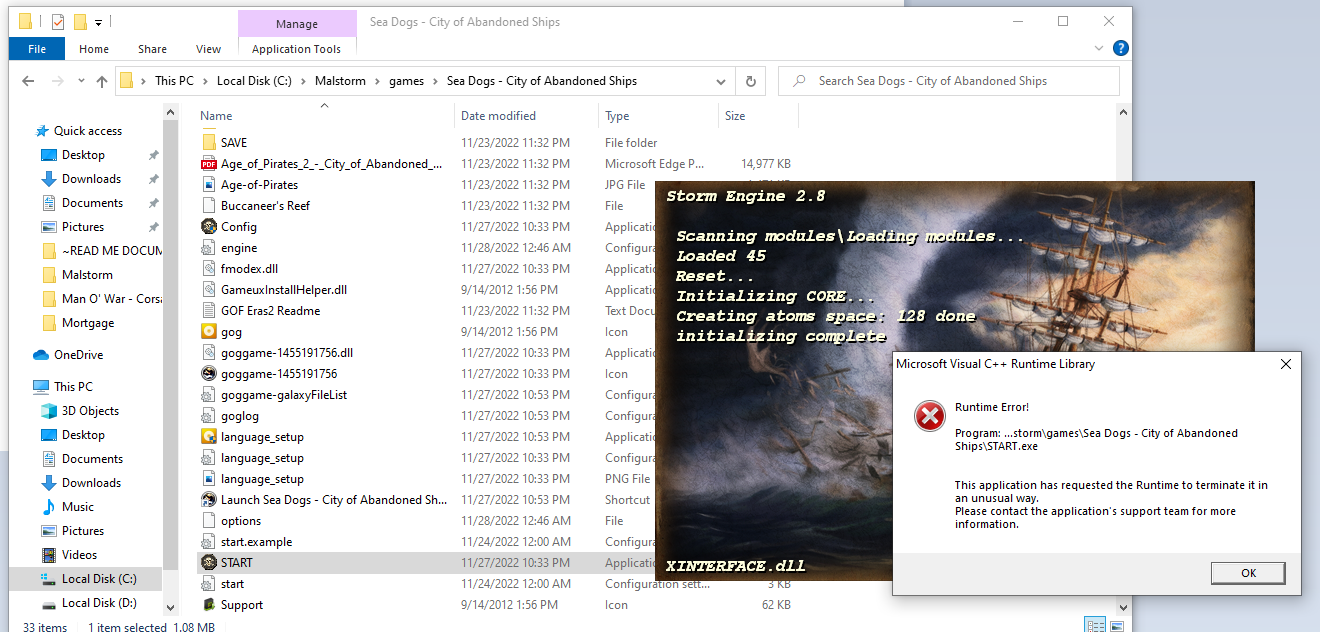Click the red error icon in dialog
The width and height of the screenshot is (1320, 632).
pos(930,416)
